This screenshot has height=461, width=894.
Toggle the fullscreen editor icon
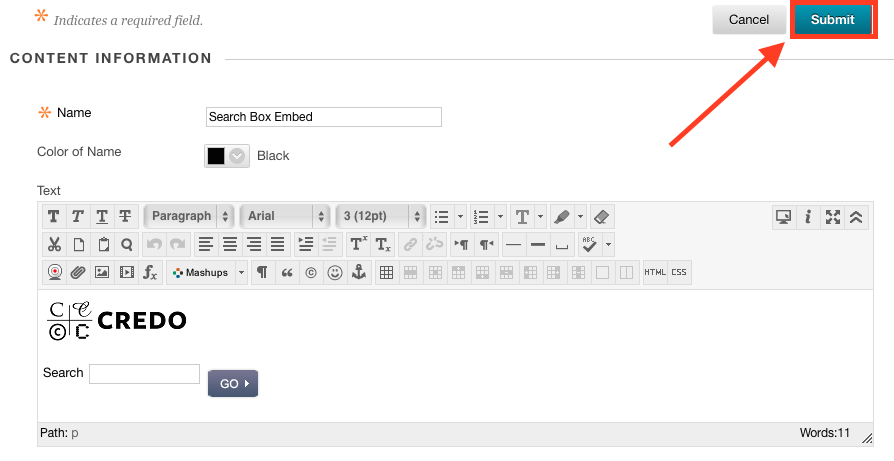tap(832, 217)
